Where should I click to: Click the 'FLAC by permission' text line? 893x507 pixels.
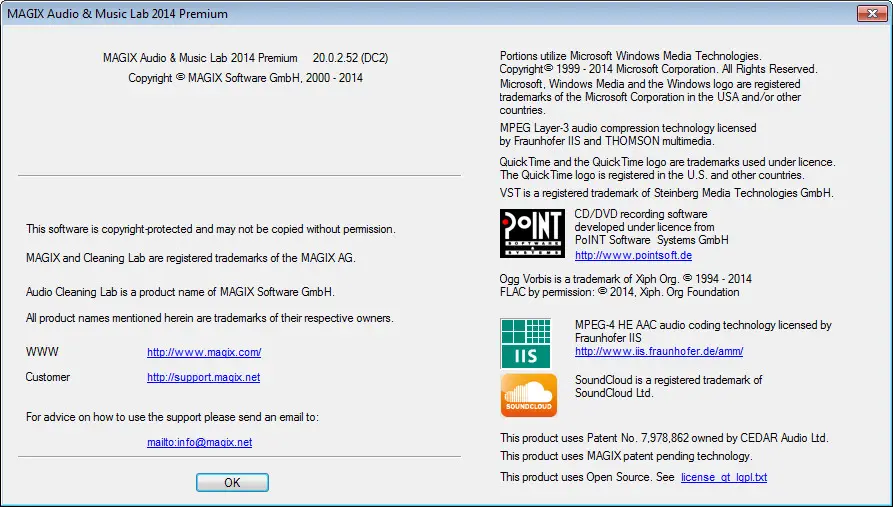619,292
